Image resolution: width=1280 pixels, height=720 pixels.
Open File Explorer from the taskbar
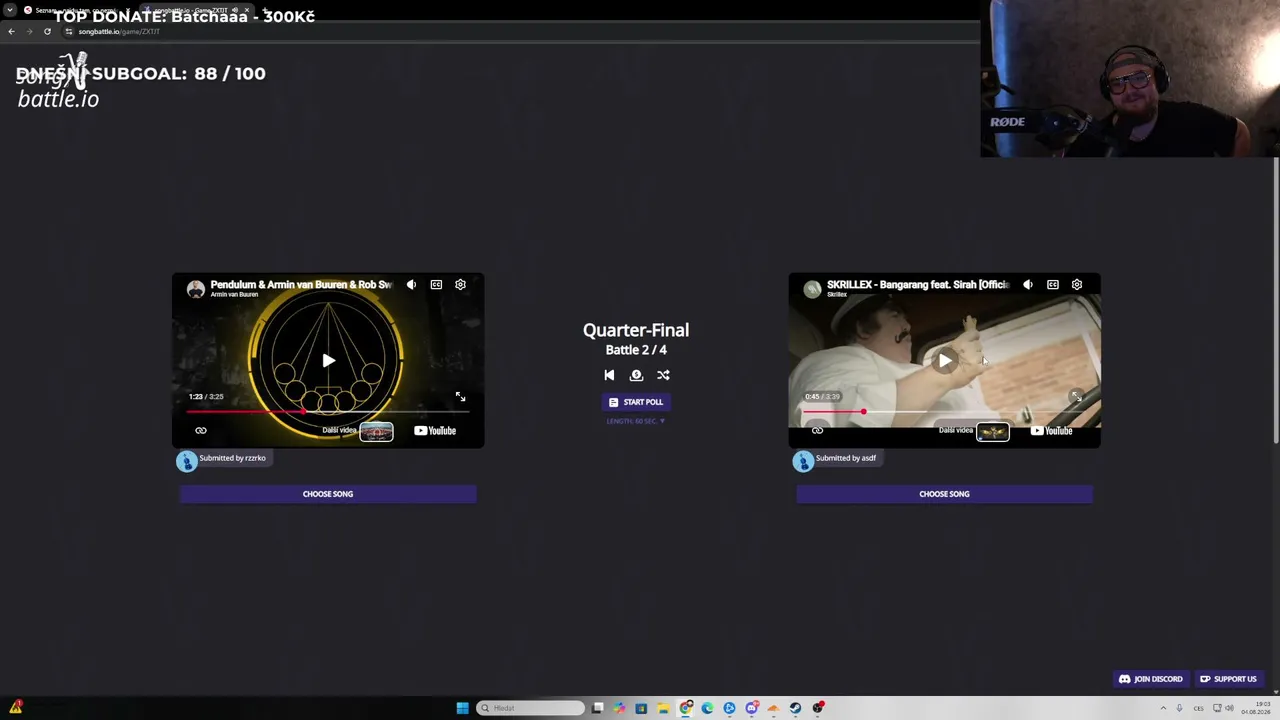point(663,708)
